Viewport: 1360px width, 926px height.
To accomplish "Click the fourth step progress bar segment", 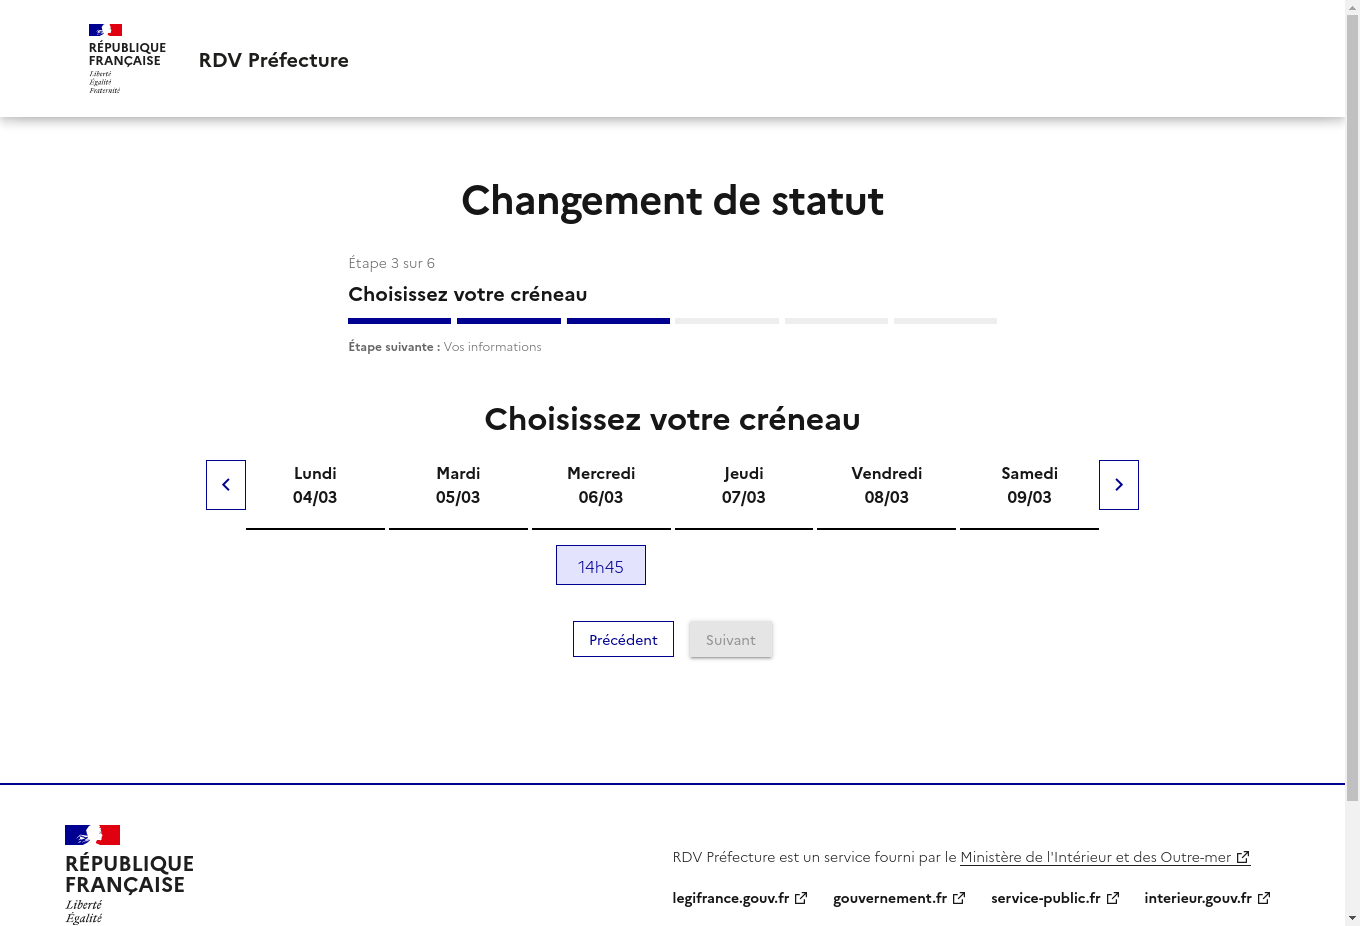I will [727, 321].
